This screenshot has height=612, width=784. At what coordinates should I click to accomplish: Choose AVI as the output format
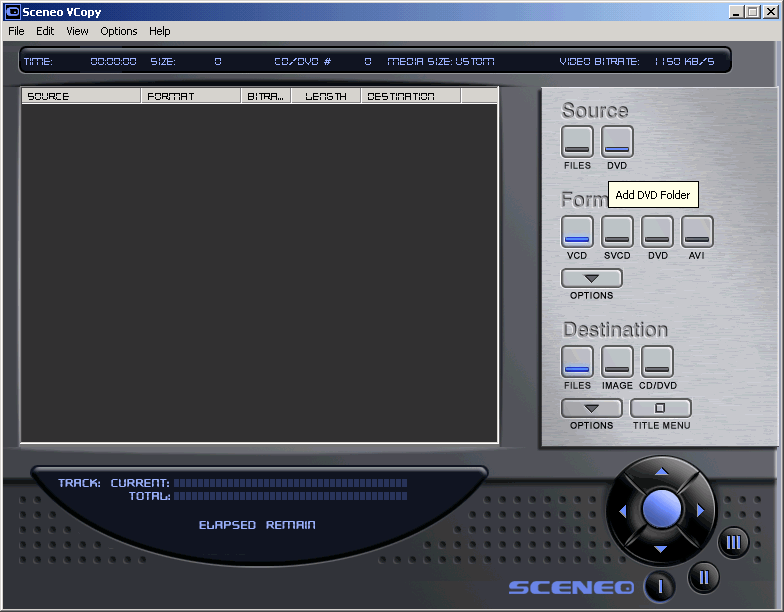coord(697,232)
